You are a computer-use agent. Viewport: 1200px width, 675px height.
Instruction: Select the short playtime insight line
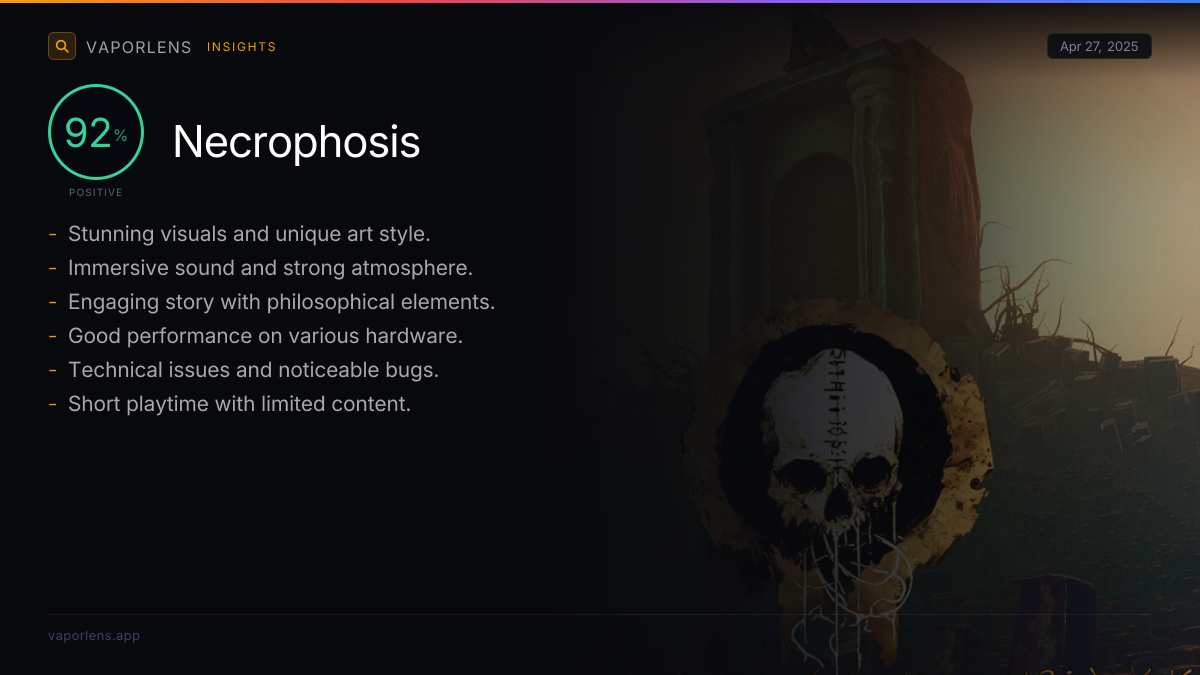pos(230,404)
